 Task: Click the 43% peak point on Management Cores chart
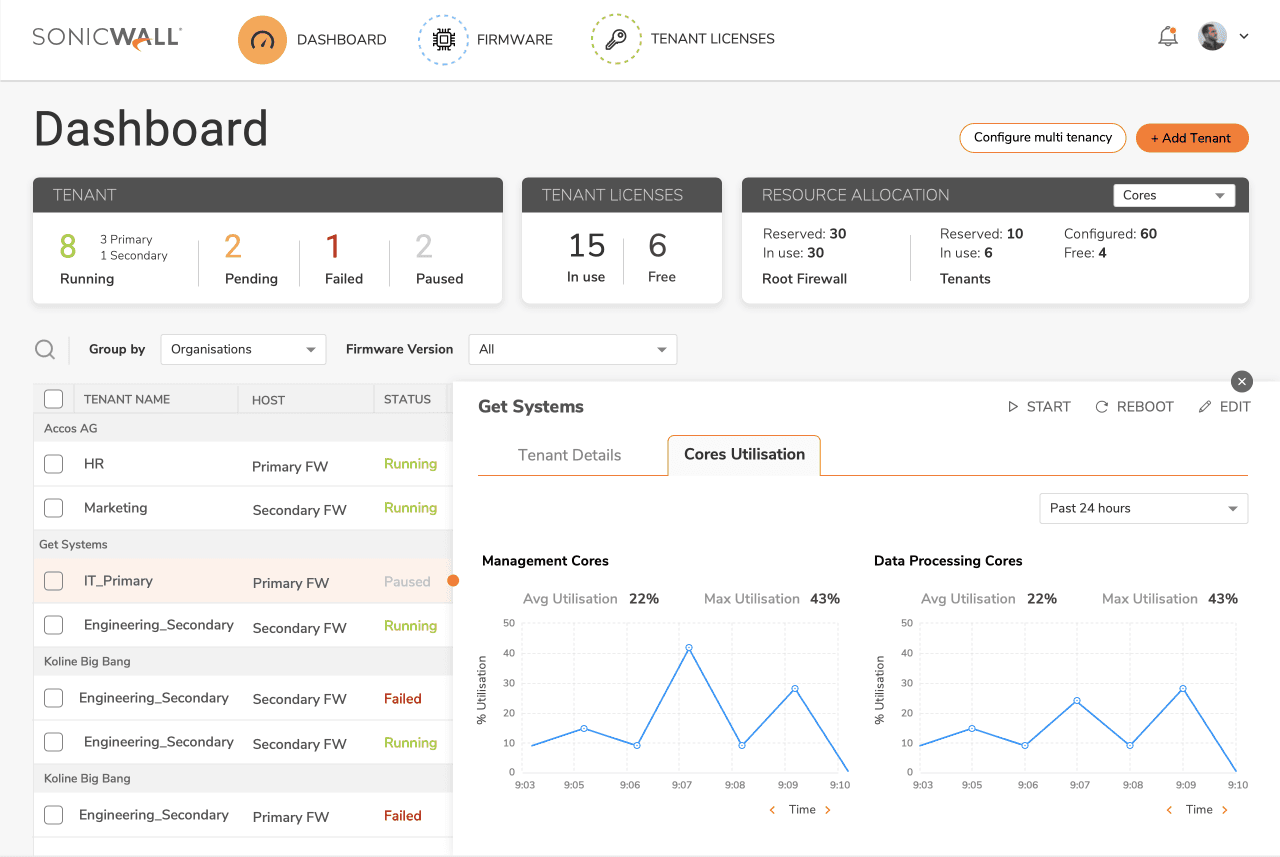coord(689,648)
